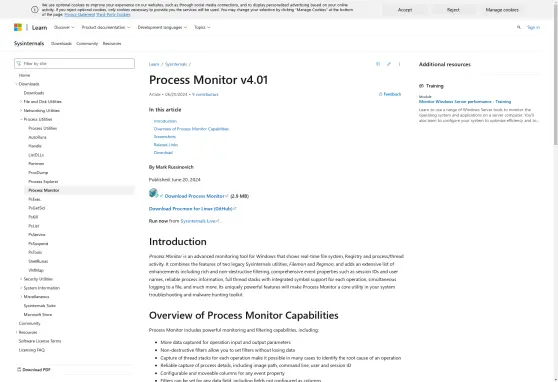Open the Community tab in Sysinternals bar
Screen dimensions: 558x382
tap(87, 43)
